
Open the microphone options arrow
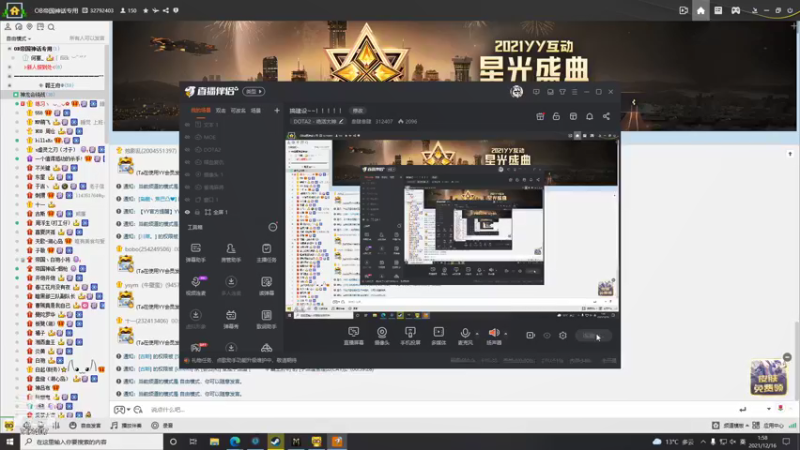477,334
